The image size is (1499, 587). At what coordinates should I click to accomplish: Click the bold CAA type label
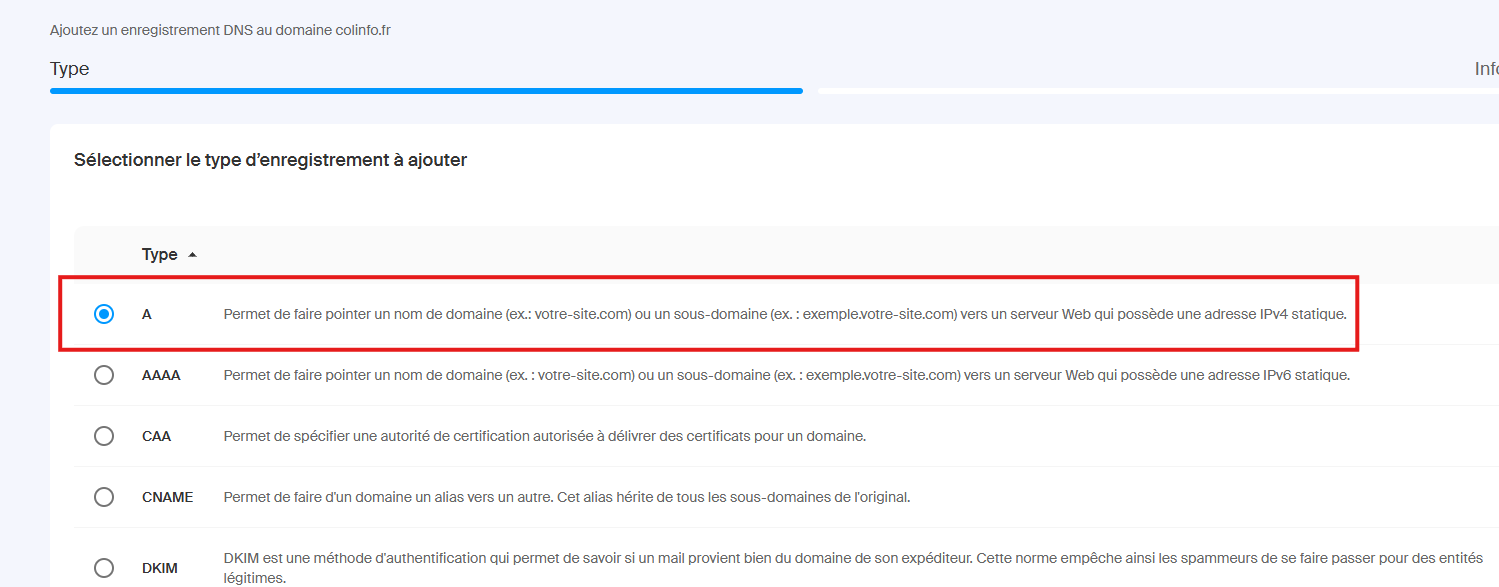coord(156,437)
